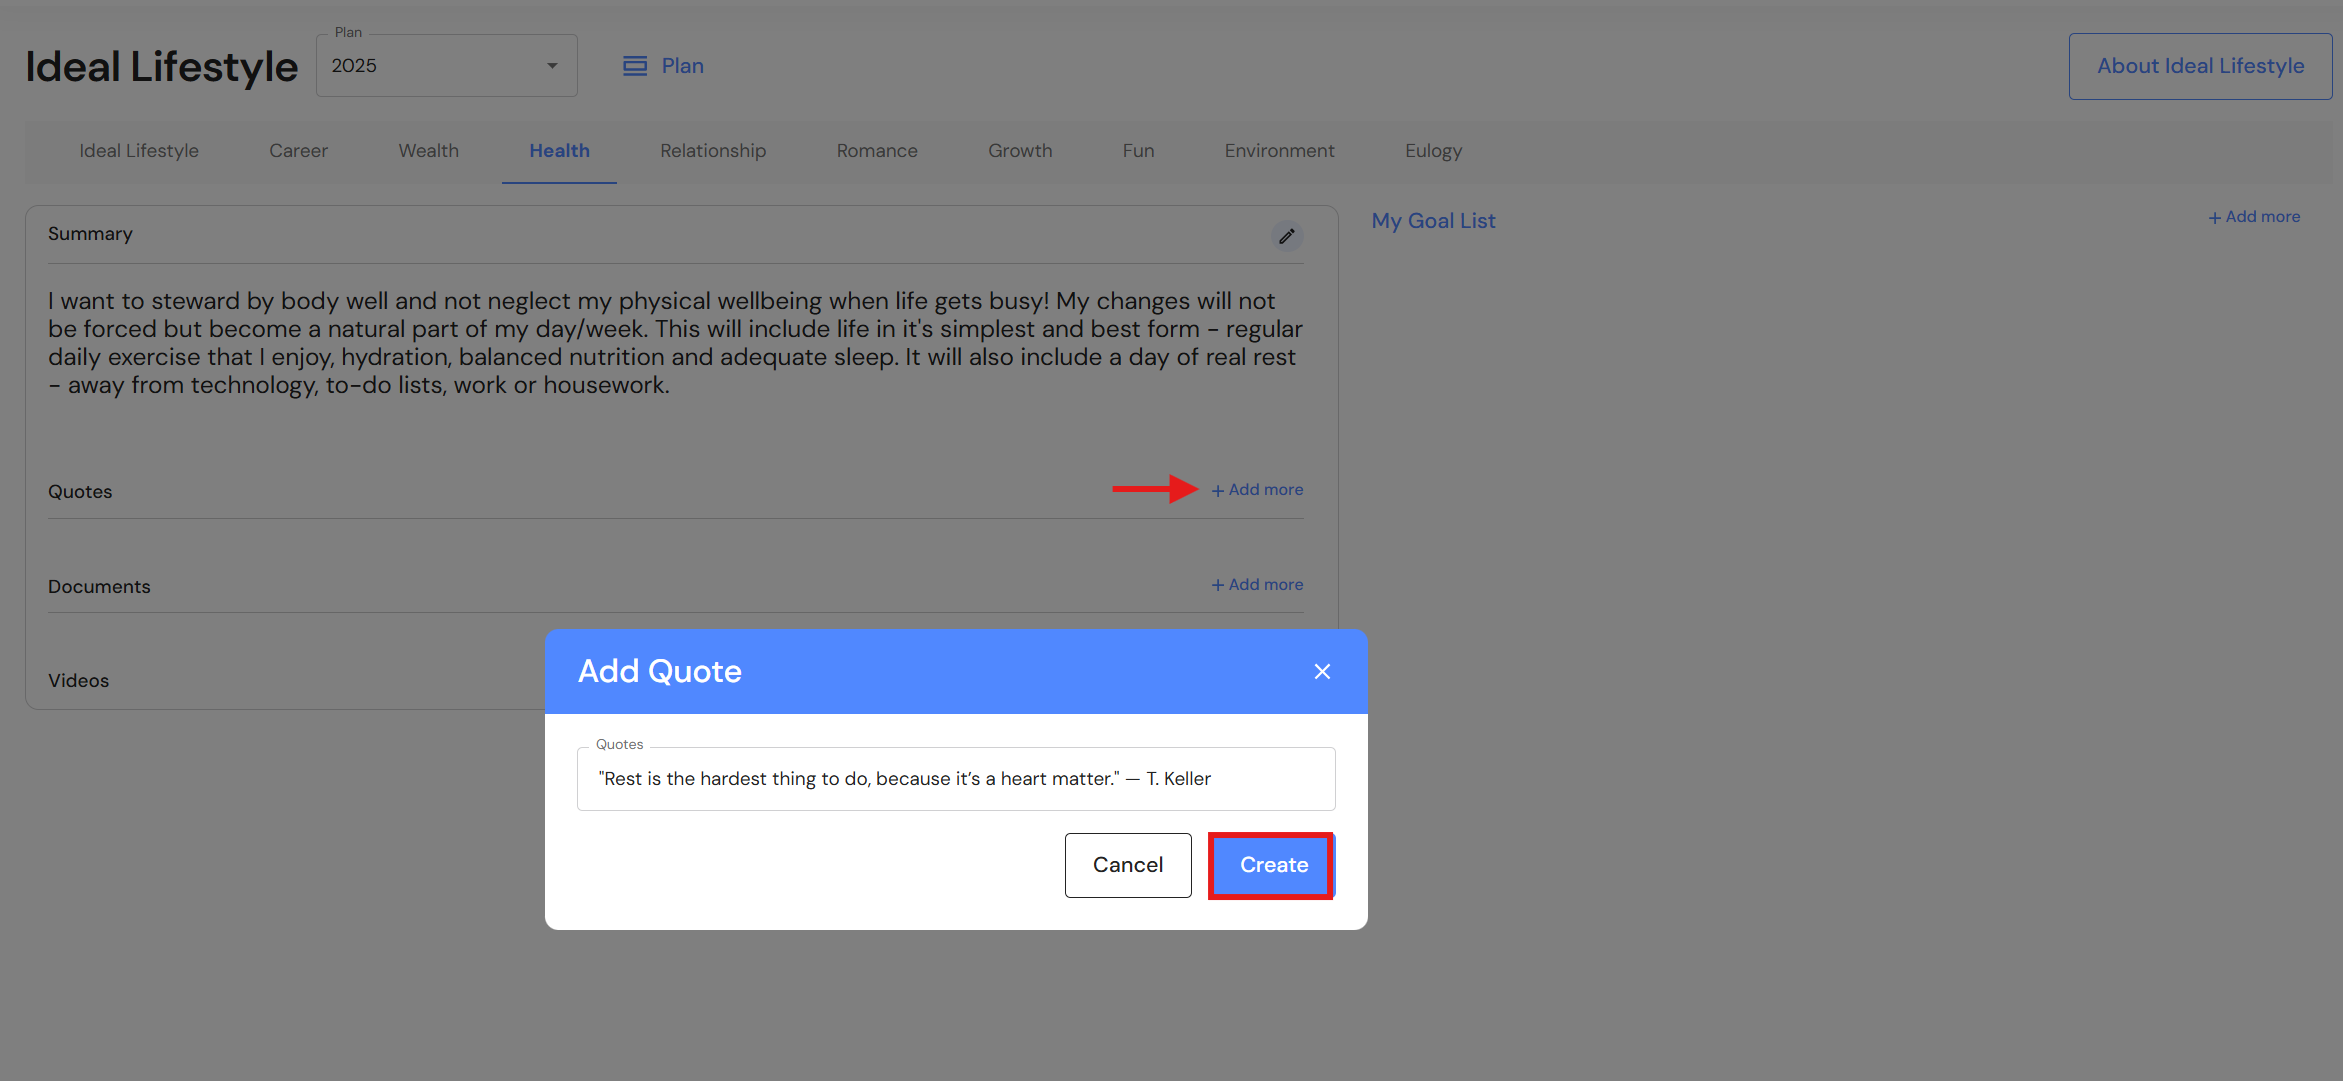Go to the Romance tab
This screenshot has width=2343, height=1081.
click(x=877, y=151)
